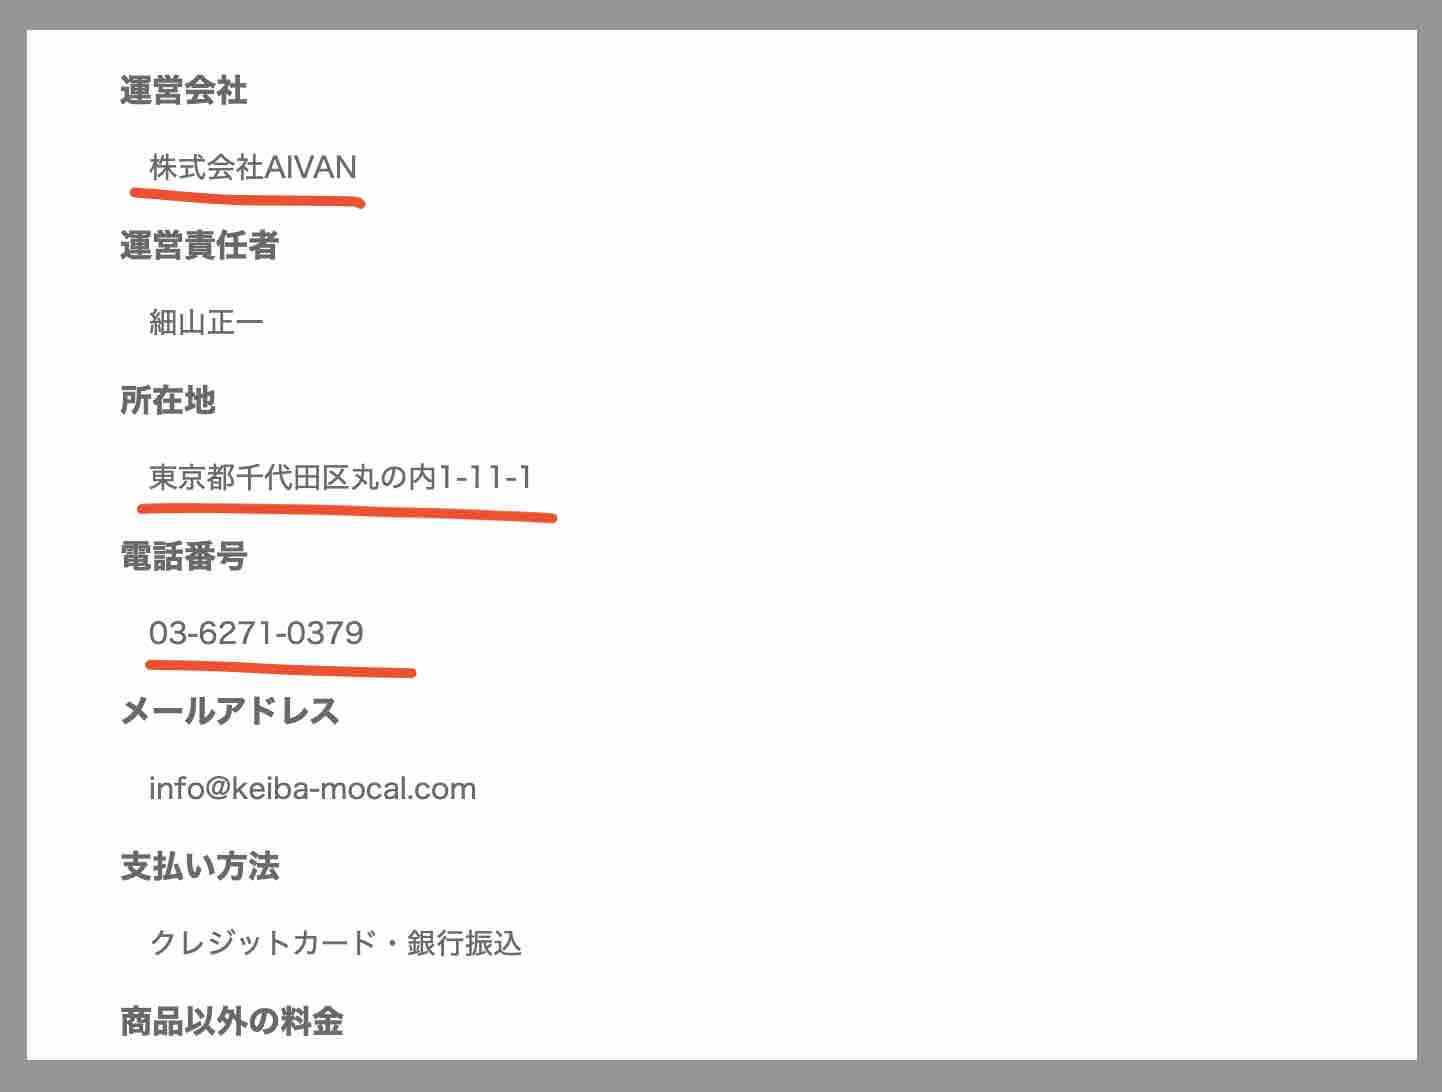The height and width of the screenshot is (1092, 1442).
Task: Click the red underline beneath 株式会社AIVAN
Action: point(248,199)
